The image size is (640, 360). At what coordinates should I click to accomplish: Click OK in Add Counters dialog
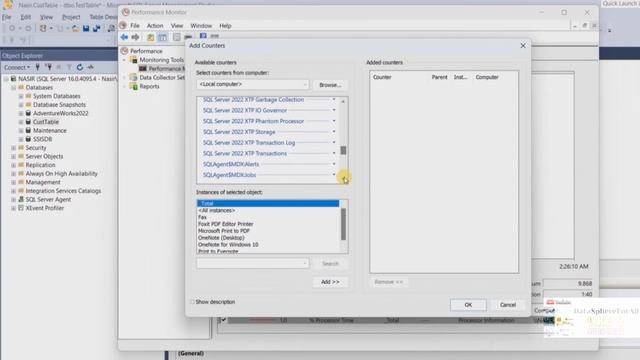(x=468, y=305)
